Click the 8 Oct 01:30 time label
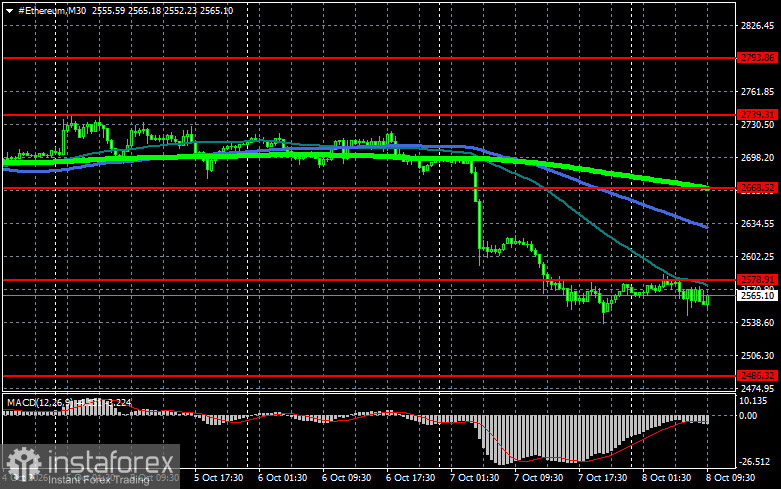Image resolution: width=781 pixels, height=489 pixels. pos(666,478)
